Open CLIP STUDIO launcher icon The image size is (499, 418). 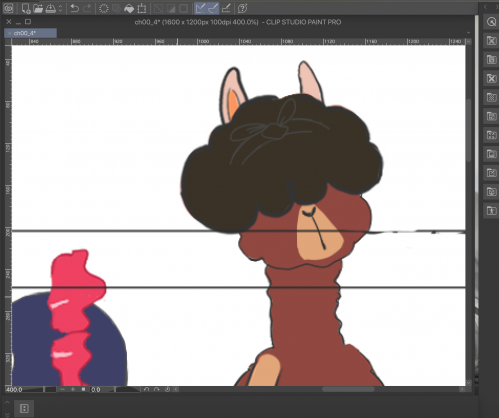pos(8,8)
